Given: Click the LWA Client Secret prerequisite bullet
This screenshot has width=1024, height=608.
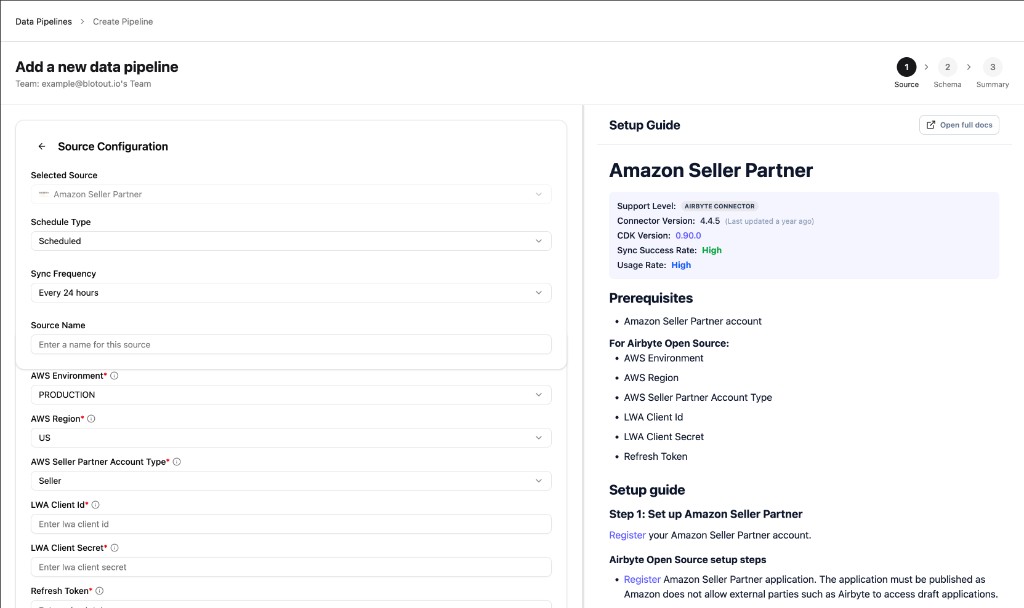Looking at the screenshot, I should tap(664, 437).
